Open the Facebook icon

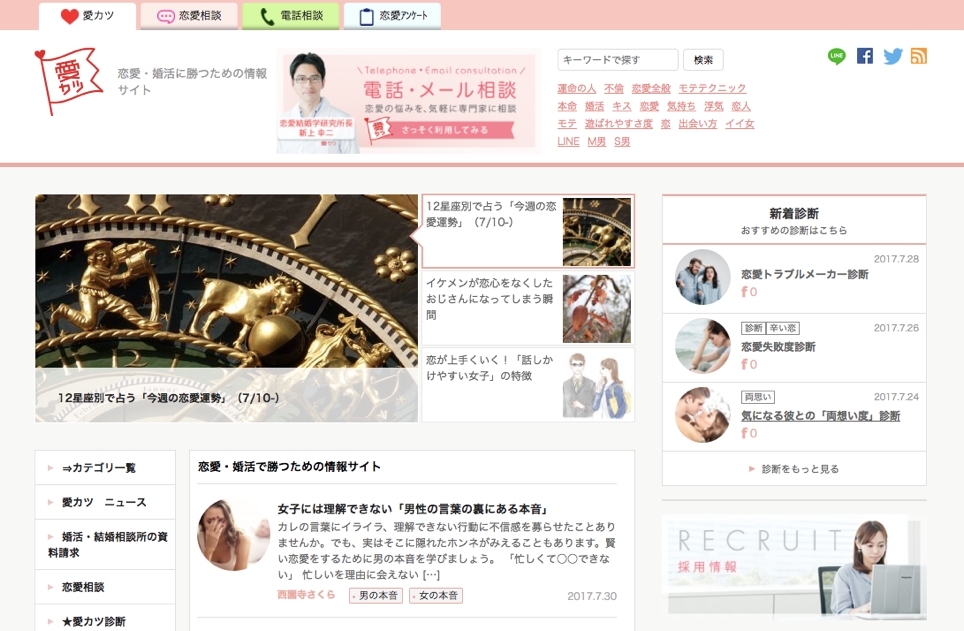click(x=865, y=56)
